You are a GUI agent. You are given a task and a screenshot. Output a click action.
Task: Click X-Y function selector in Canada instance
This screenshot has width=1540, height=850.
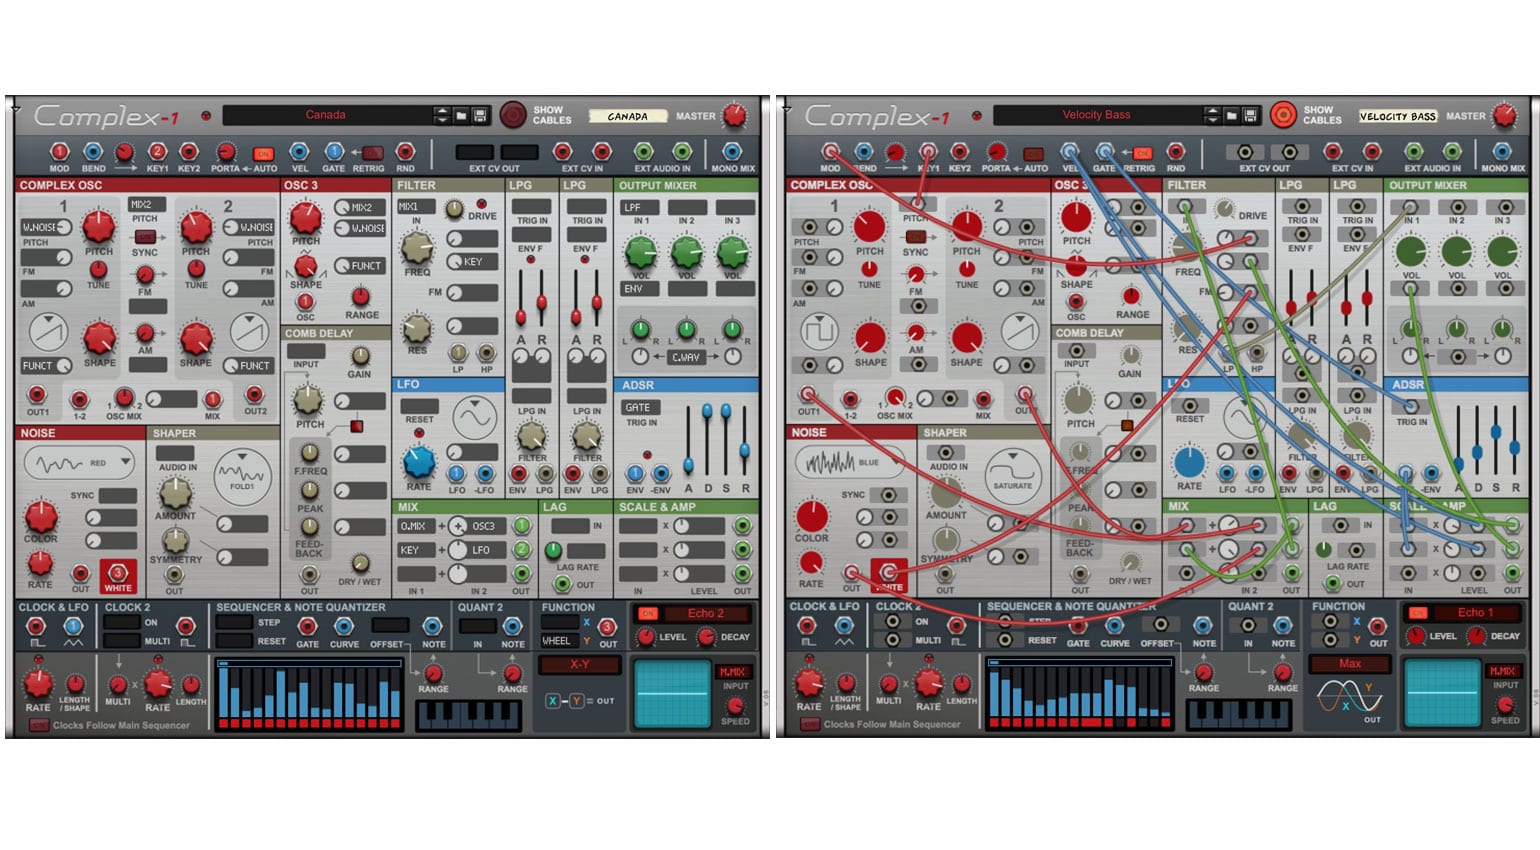[580, 665]
